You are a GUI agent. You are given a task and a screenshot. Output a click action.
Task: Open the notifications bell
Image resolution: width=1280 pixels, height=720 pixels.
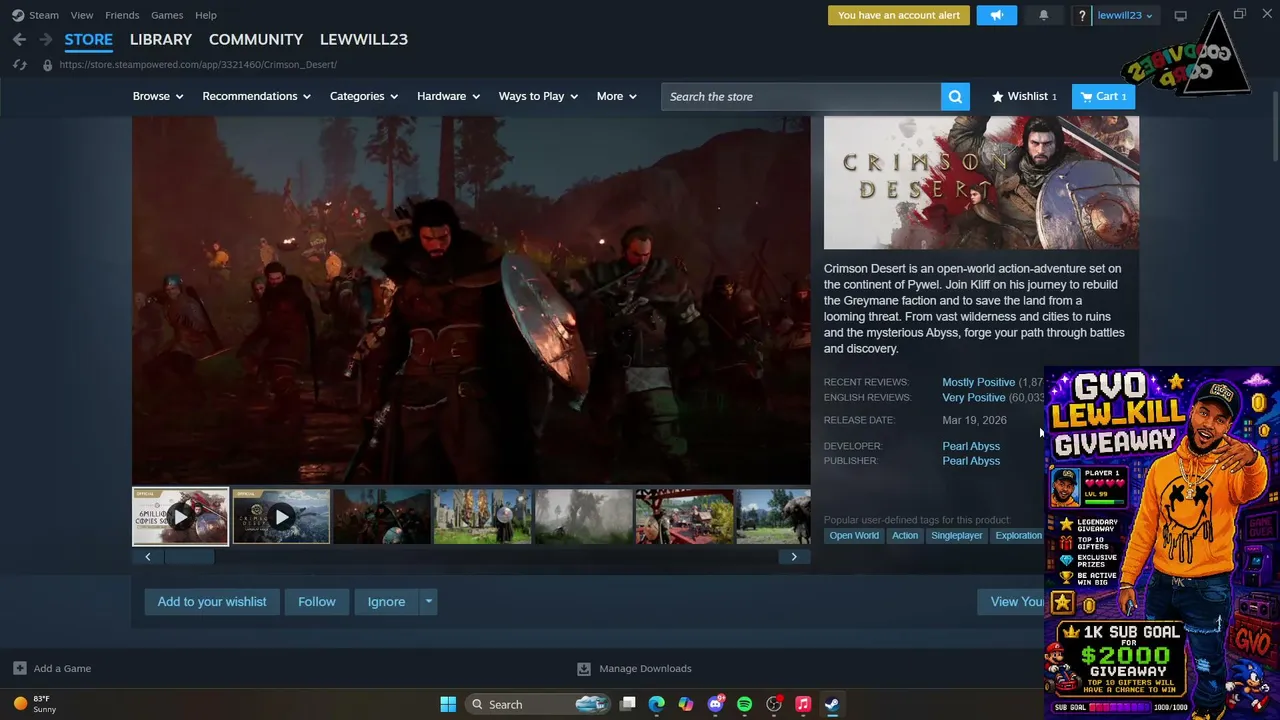[x=1043, y=15]
